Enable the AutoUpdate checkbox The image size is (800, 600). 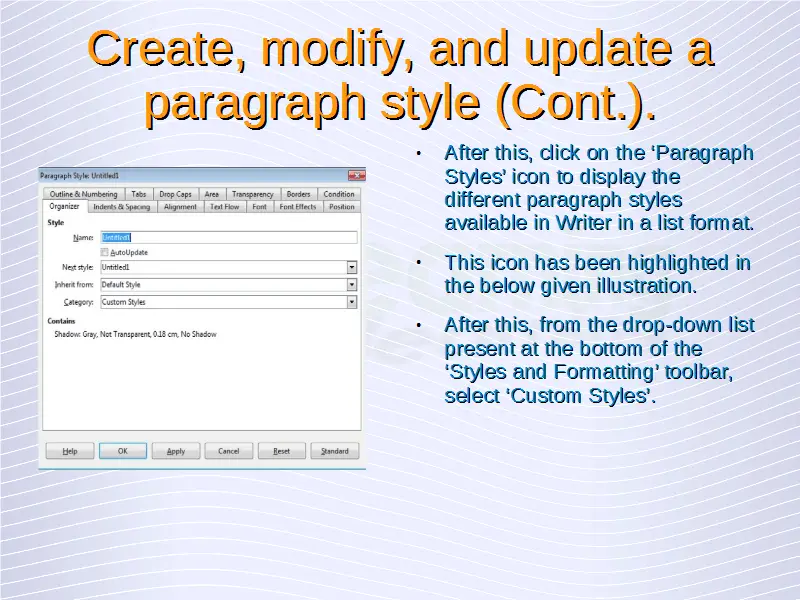pos(105,253)
